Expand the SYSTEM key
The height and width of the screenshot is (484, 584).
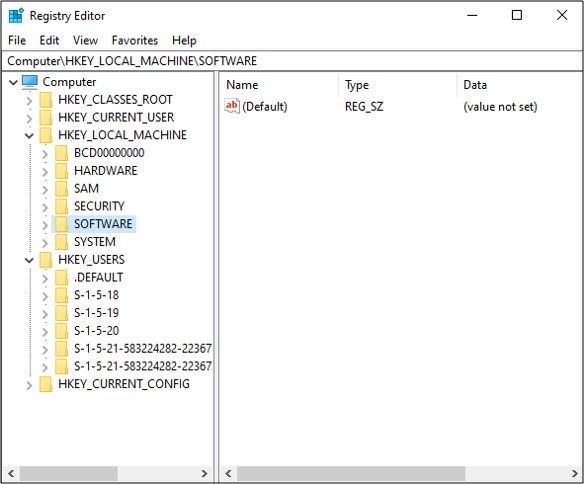pyautogui.click(x=45, y=243)
